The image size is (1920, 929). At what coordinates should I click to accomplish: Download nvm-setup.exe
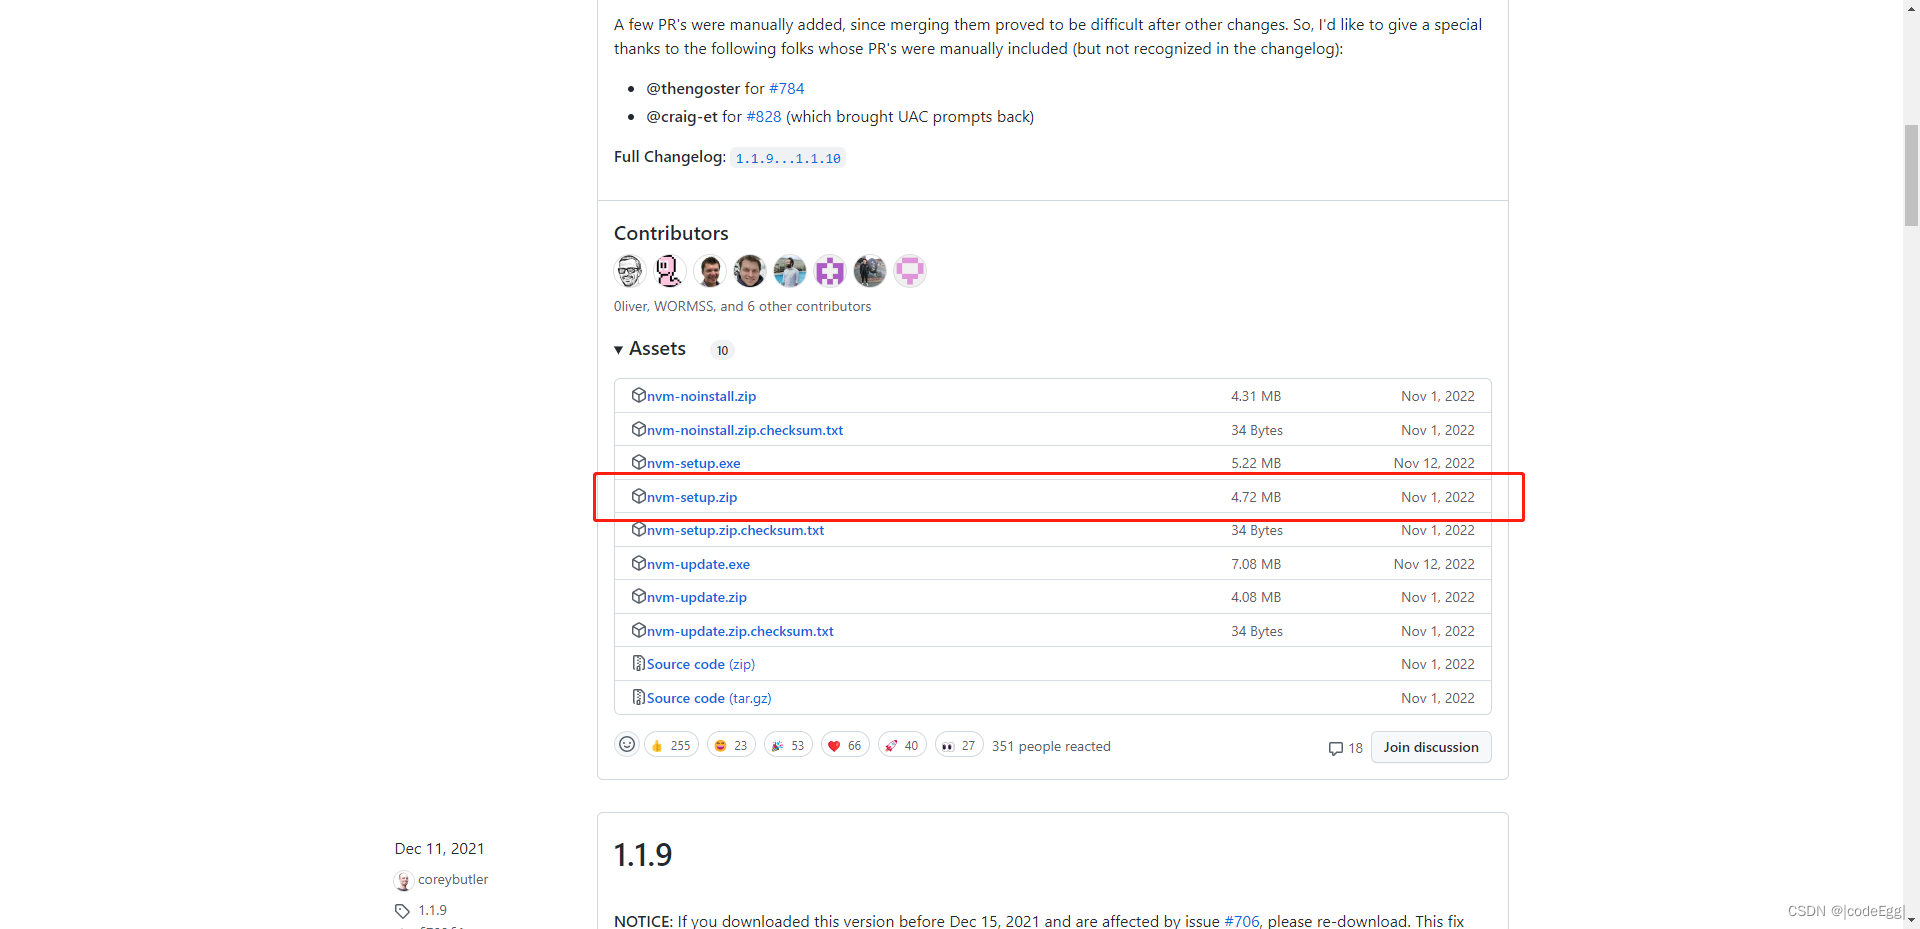(x=693, y=463)
